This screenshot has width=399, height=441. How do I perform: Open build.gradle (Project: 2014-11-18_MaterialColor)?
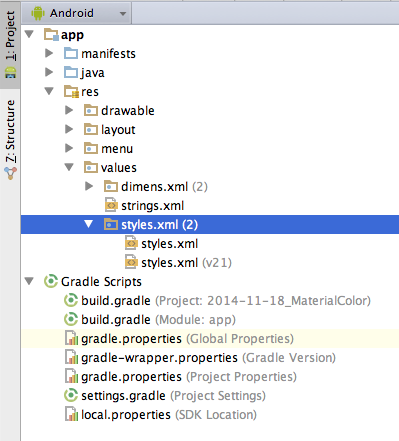click(x=226, y=301)
